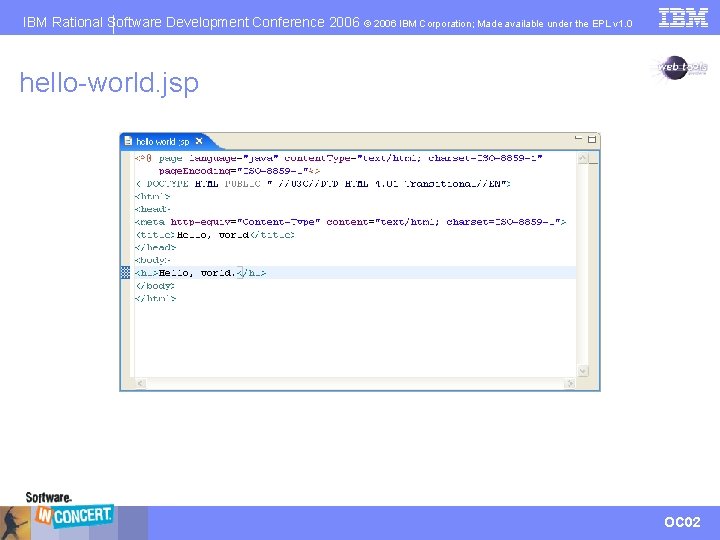The width and height of the screenshot is (720, 540).
Task: Click the vertical scrollbar down arrow
Action: point(583,371)
